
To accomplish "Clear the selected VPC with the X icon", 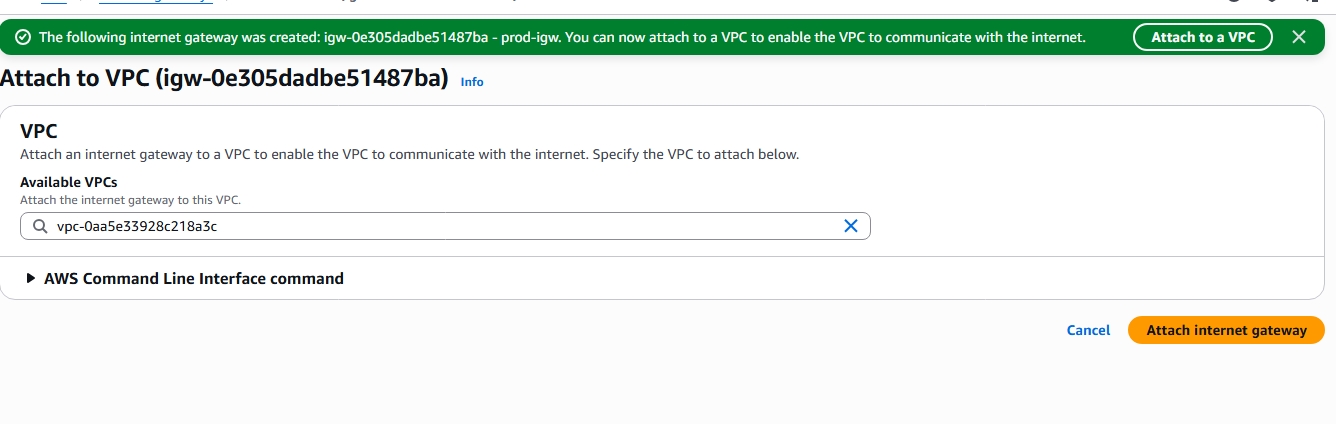I will (851, 226).
